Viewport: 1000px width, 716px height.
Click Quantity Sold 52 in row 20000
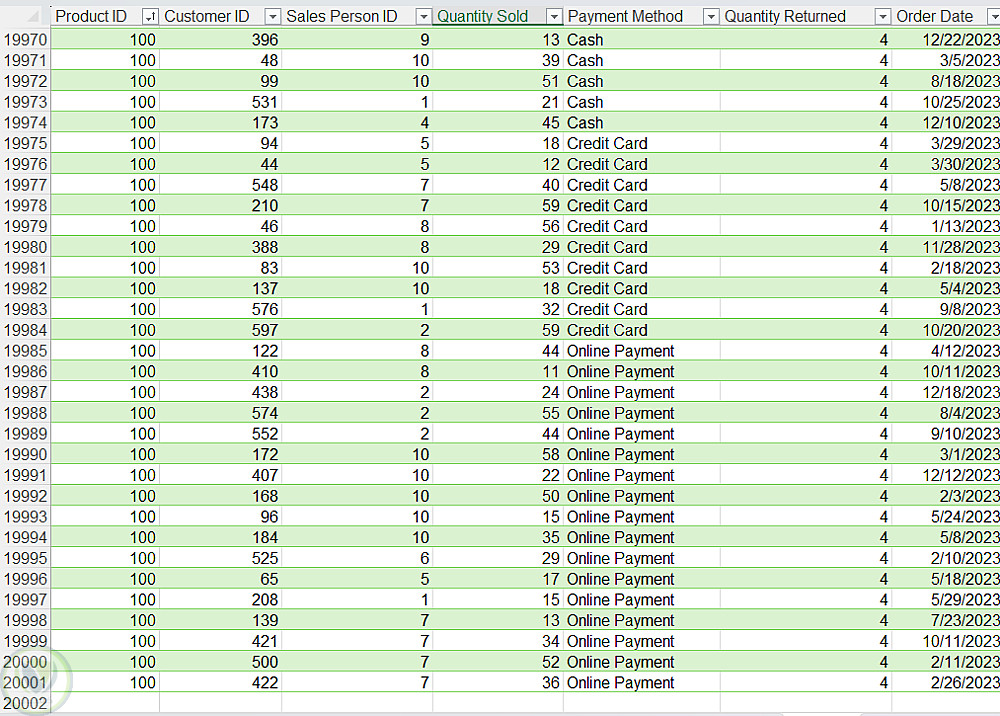click(x=498, y=662)
